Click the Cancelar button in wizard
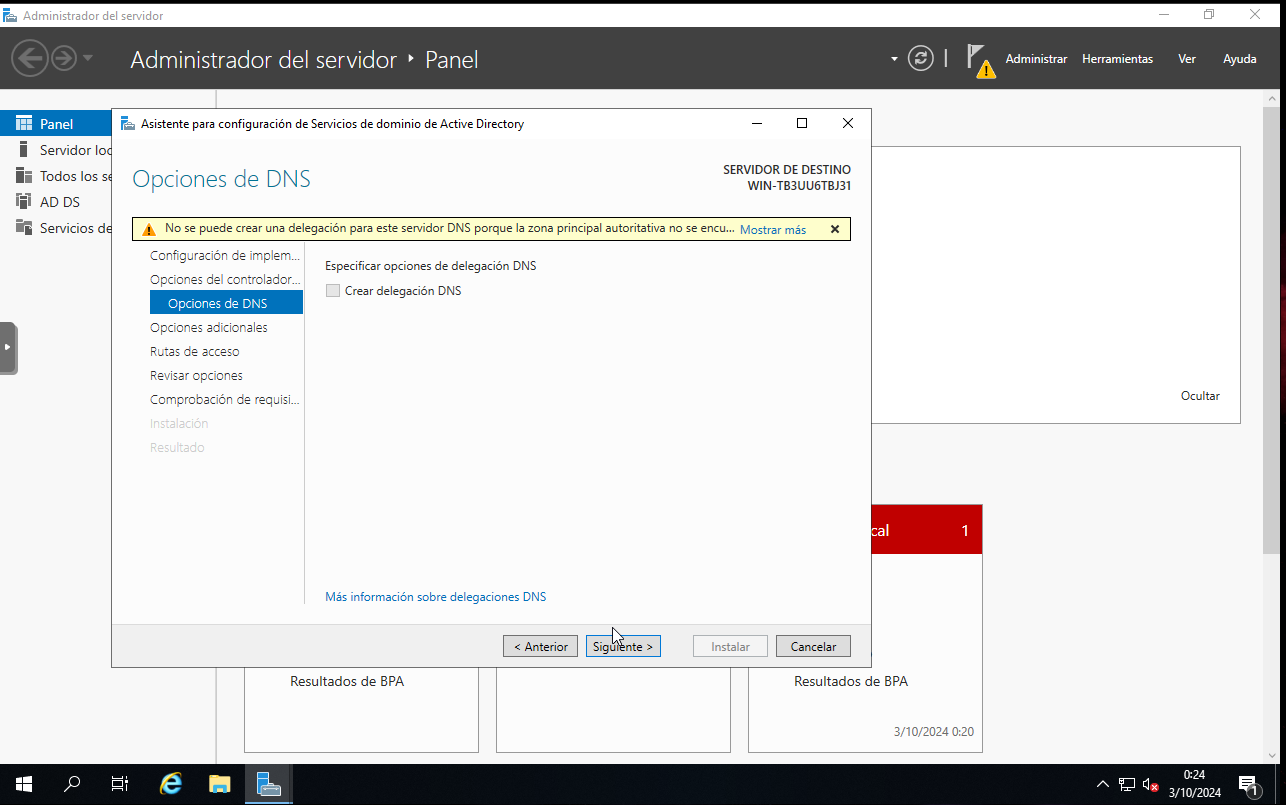 [813, 646]
